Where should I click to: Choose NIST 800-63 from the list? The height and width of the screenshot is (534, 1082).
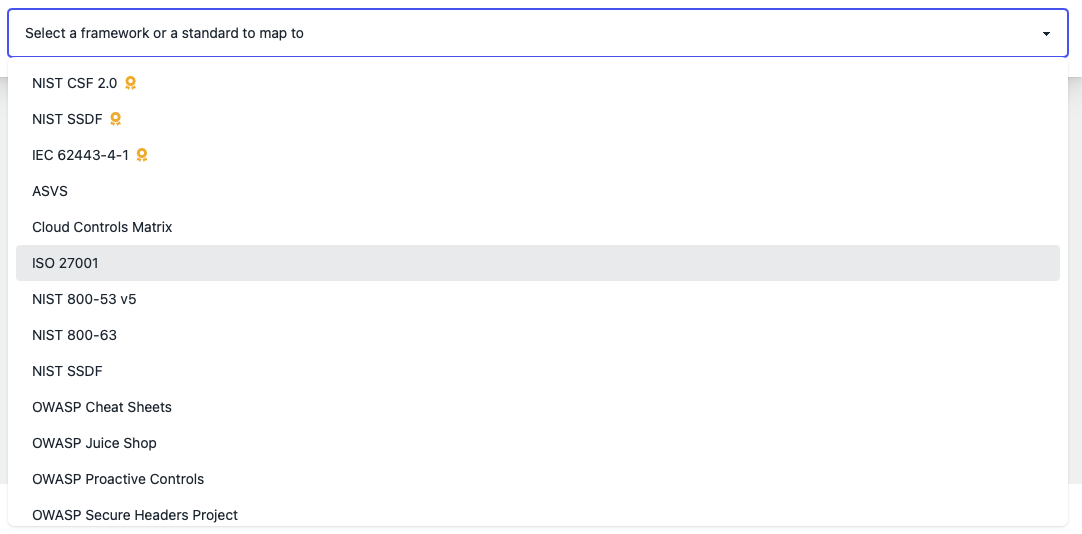[x=74, y=335]
